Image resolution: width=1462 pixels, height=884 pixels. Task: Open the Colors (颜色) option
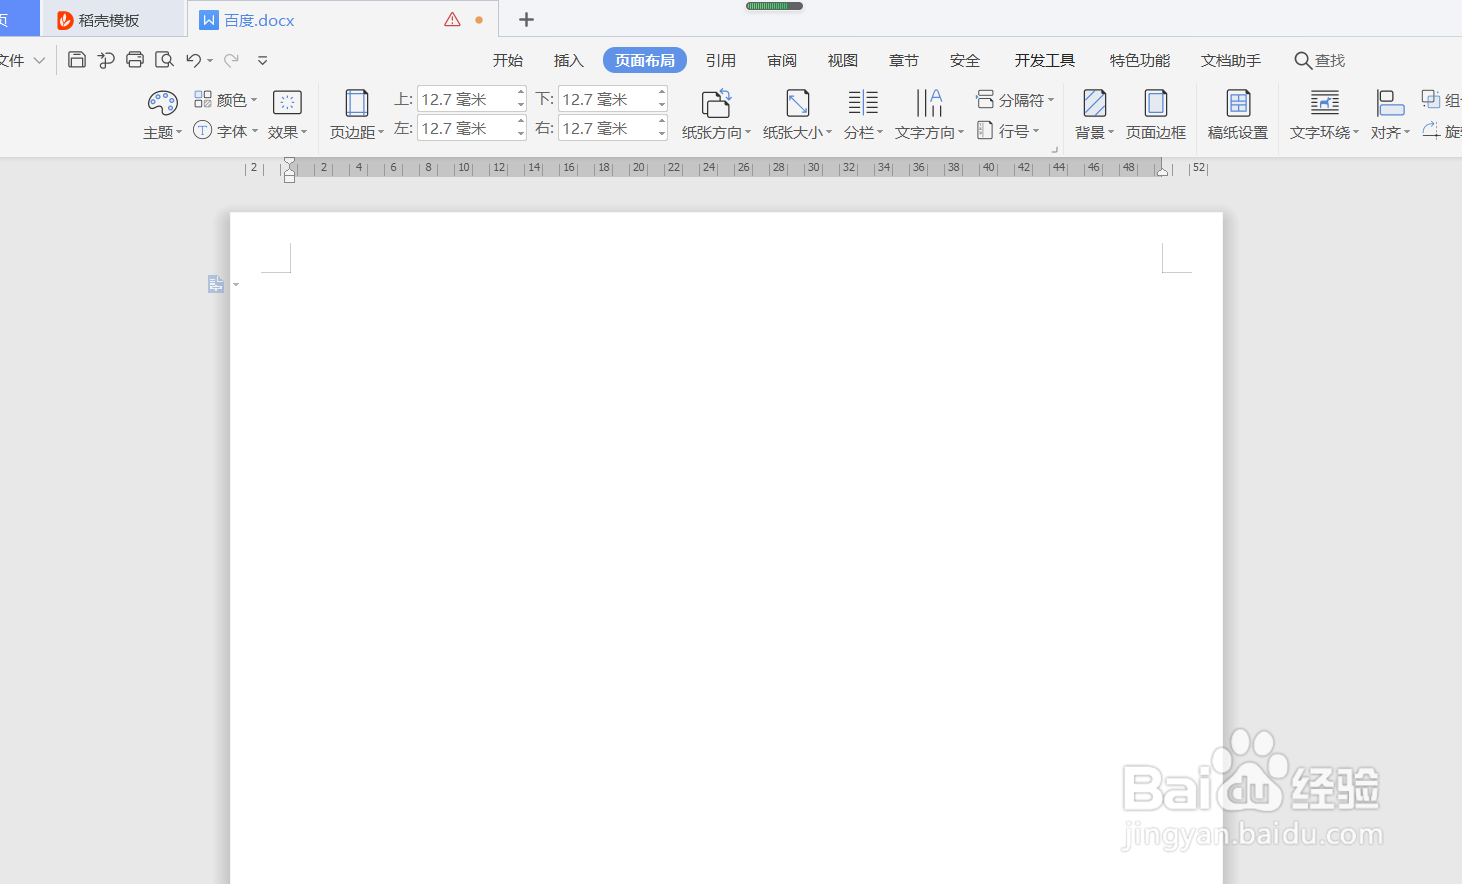[x=225, y=99]
